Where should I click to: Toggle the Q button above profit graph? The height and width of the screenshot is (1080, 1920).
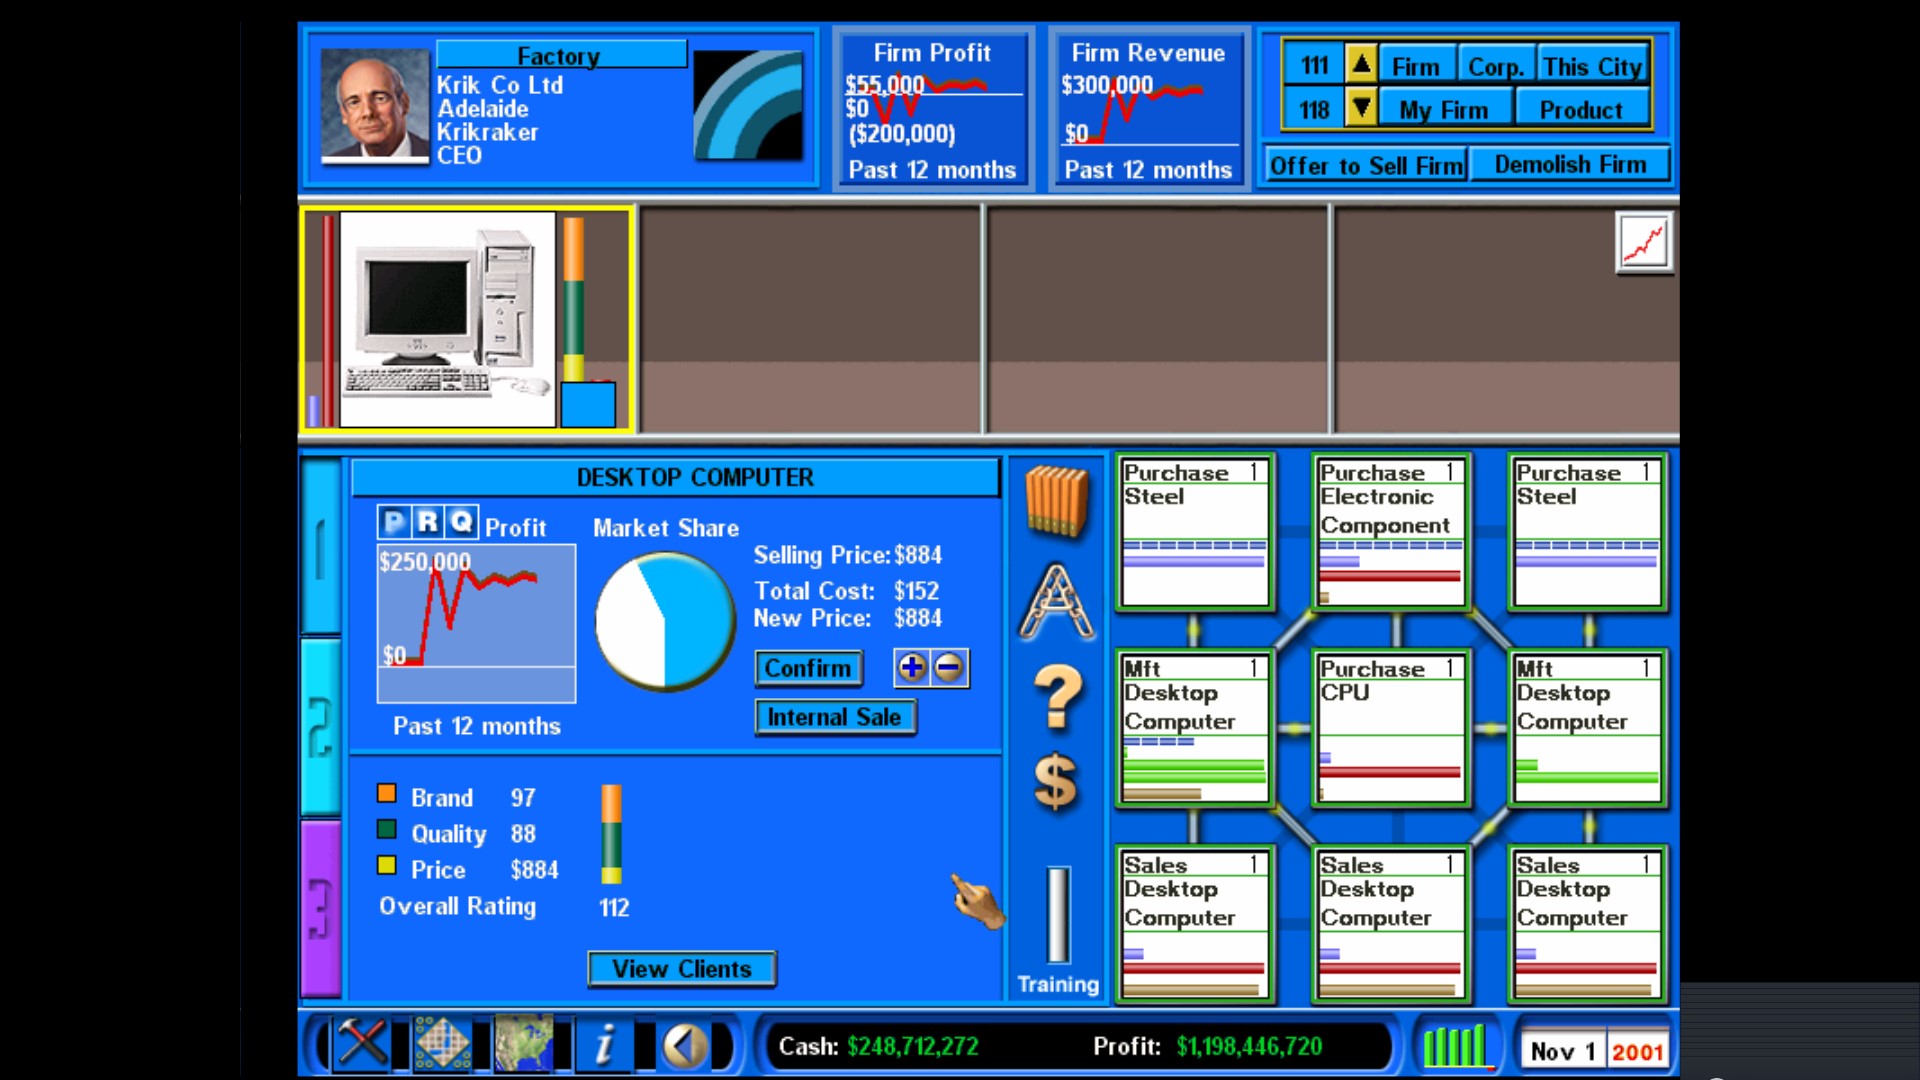tap(461, 522)
